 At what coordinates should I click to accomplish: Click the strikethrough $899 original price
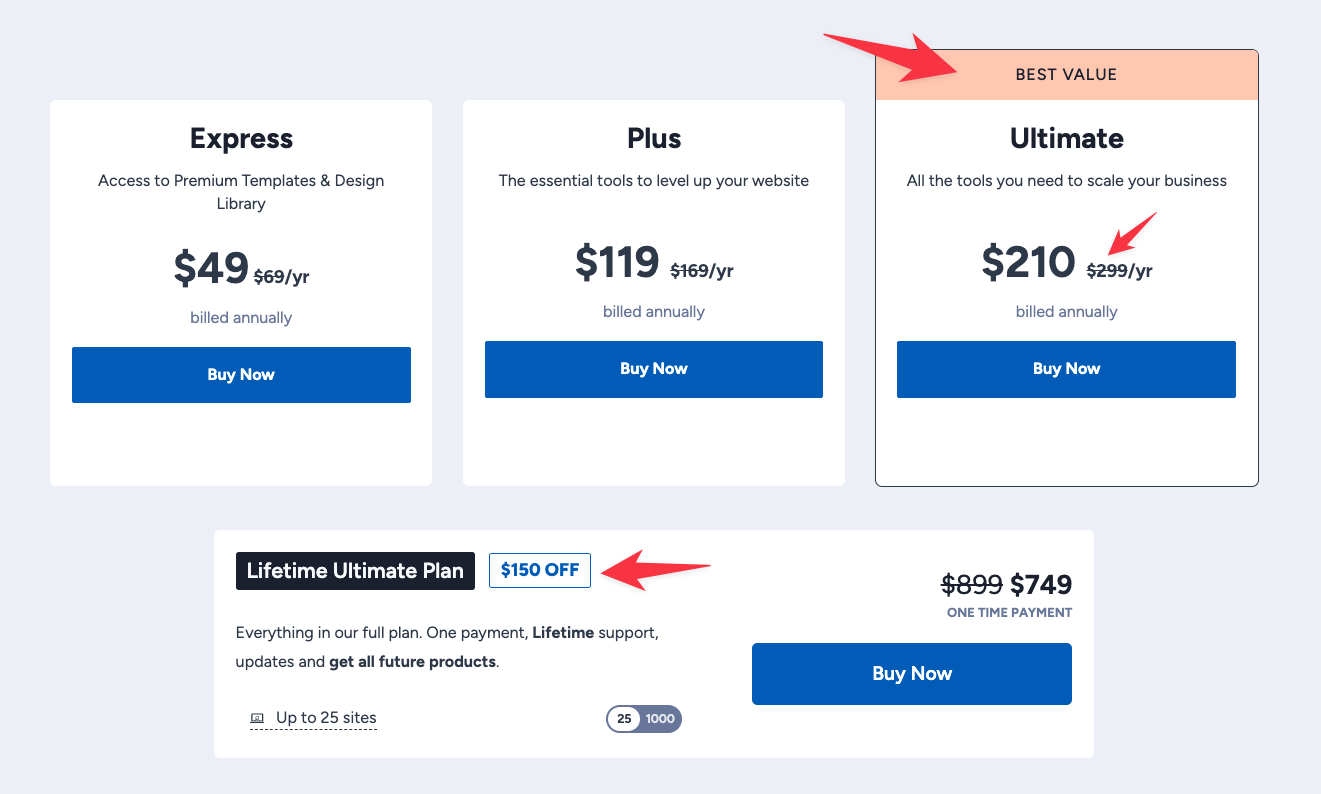pyautogui.click(x=971, y=585)
